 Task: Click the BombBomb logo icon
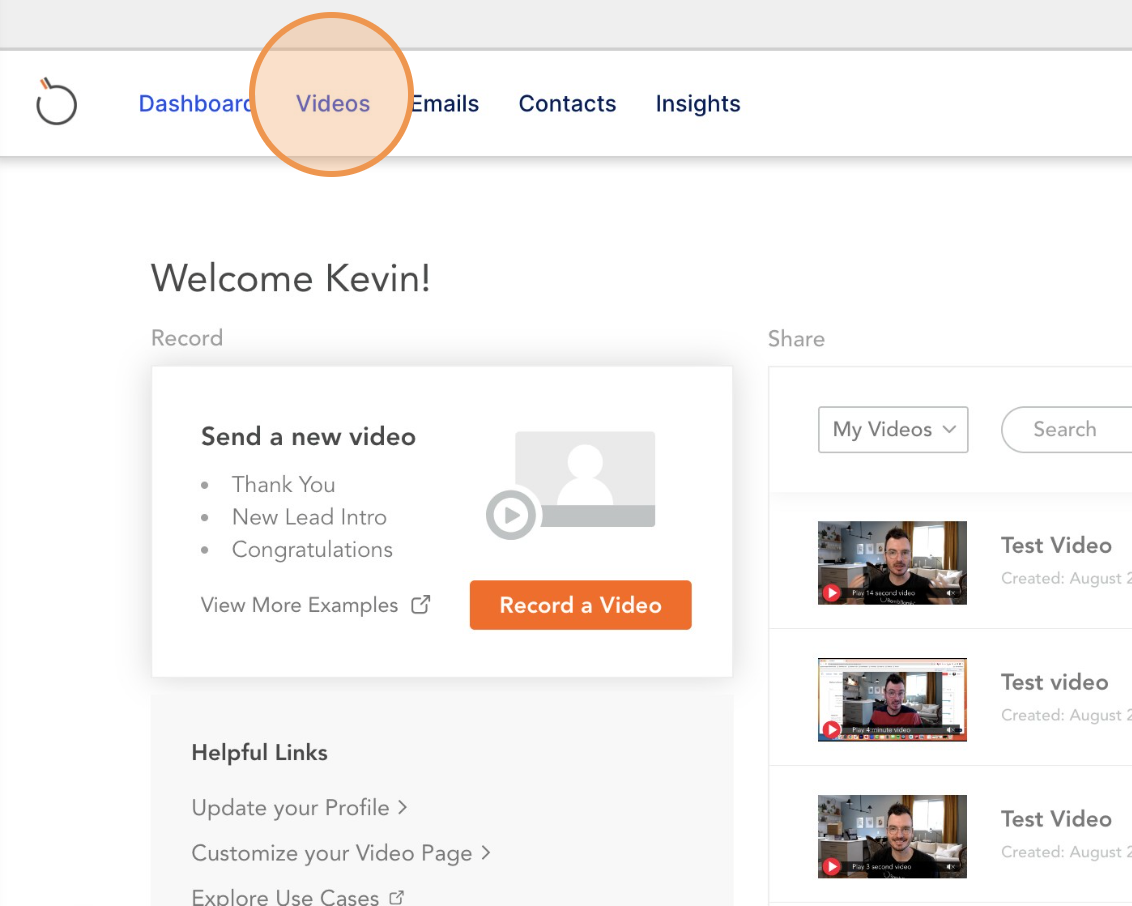tap(56, 103)
